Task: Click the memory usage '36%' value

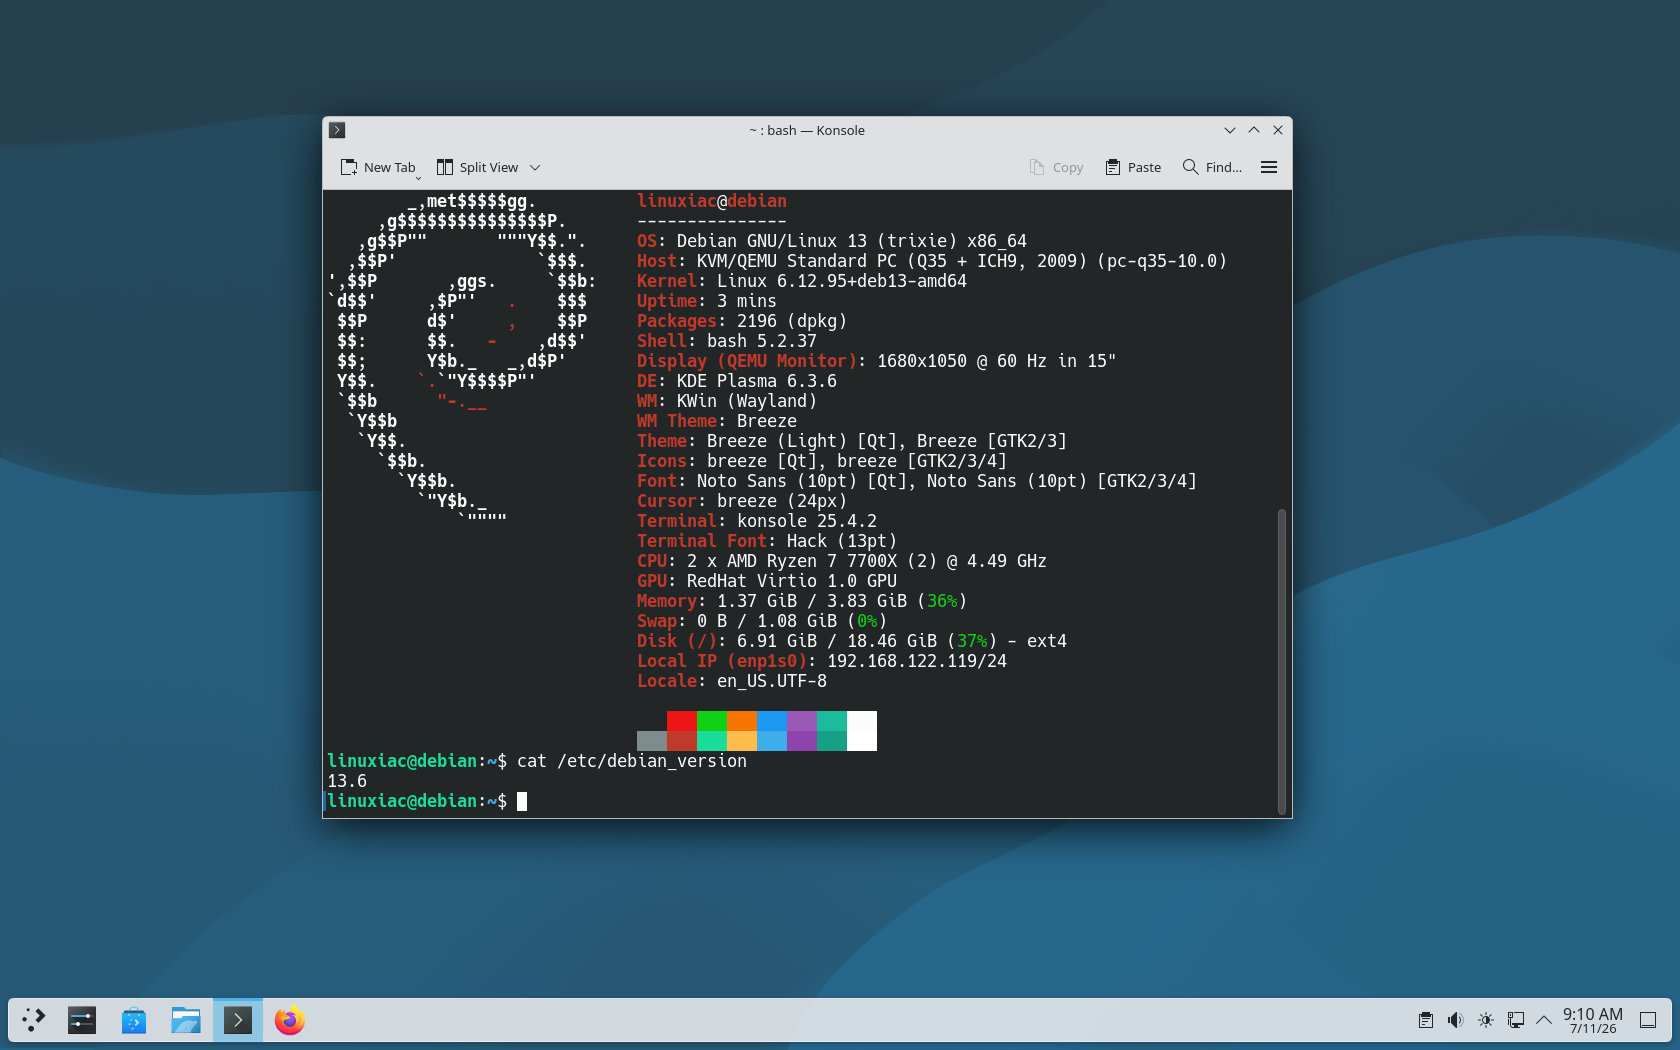Action: point(942,601)
